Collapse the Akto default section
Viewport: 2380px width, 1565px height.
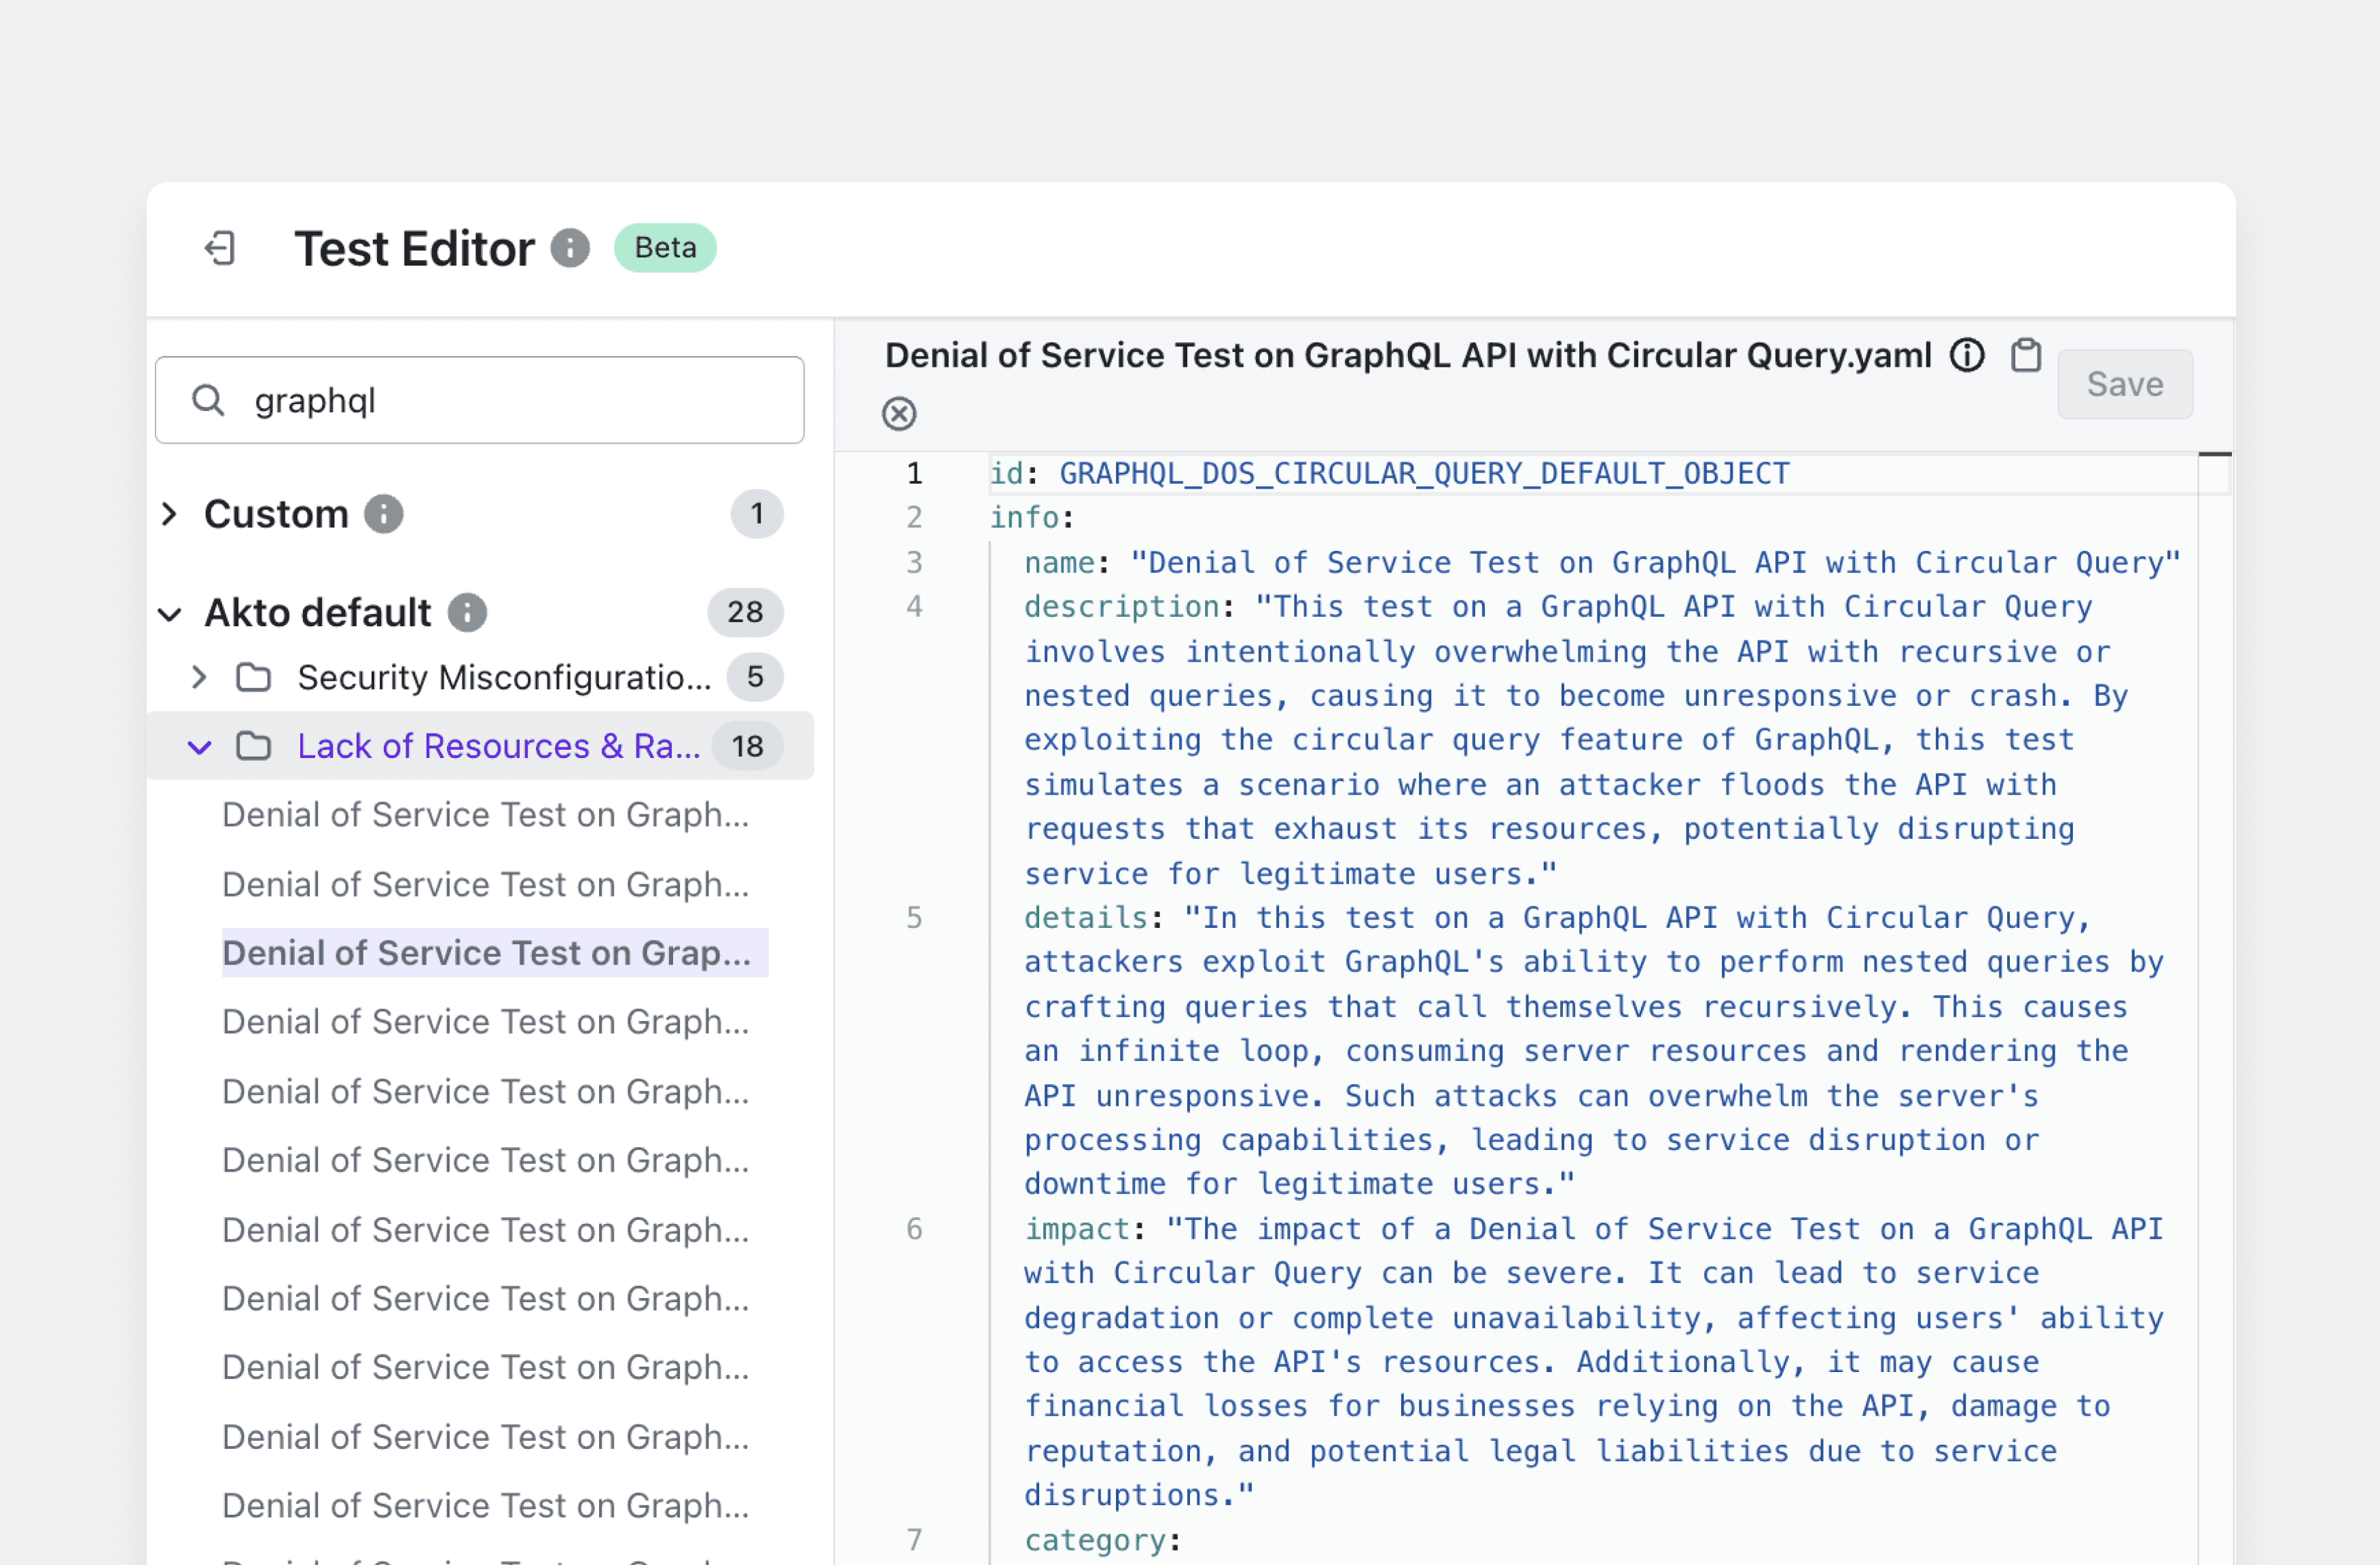tap(170, 613)
